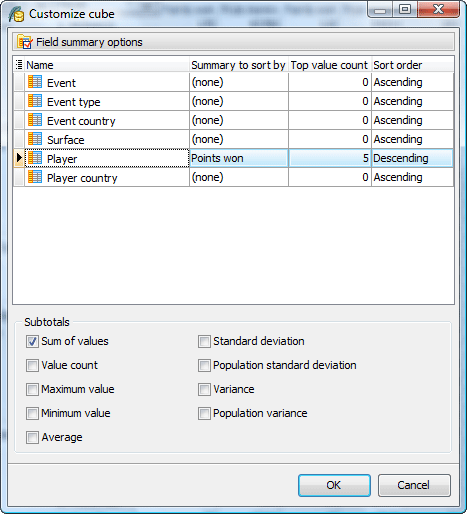This screenshot has height=514, width=467.
Task: Click the Summary to sort by header
Action: pos(239,65)
